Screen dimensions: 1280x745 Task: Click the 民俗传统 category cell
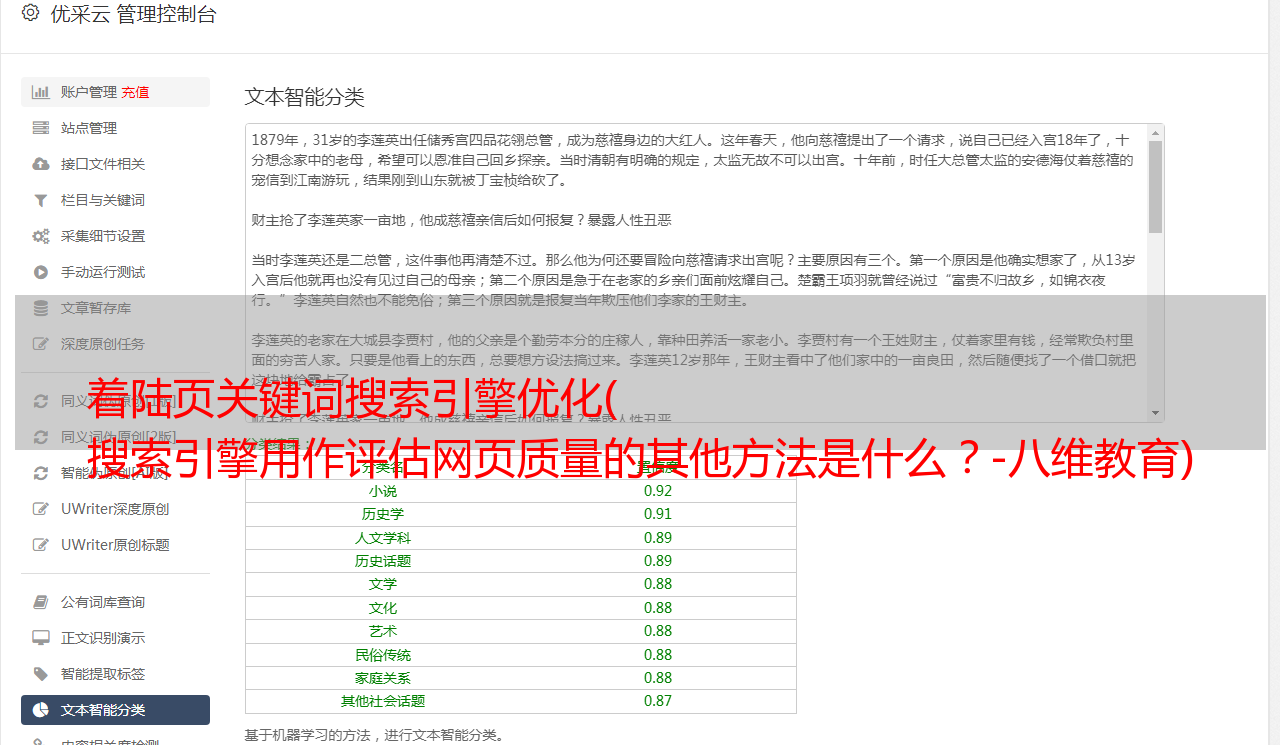click(383, 655)
